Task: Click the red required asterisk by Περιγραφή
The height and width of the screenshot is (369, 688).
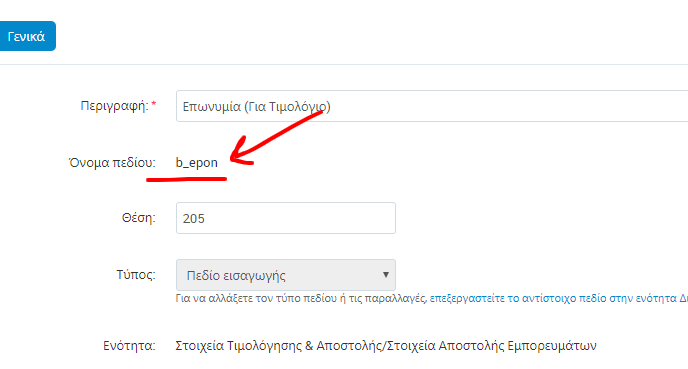Action: click(x=154, y=104)
